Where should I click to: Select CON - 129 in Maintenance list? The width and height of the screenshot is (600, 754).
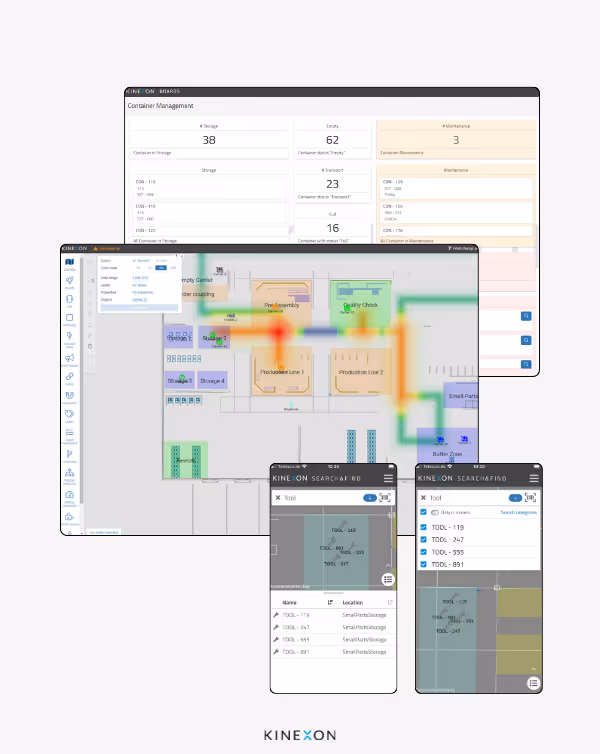456,188
